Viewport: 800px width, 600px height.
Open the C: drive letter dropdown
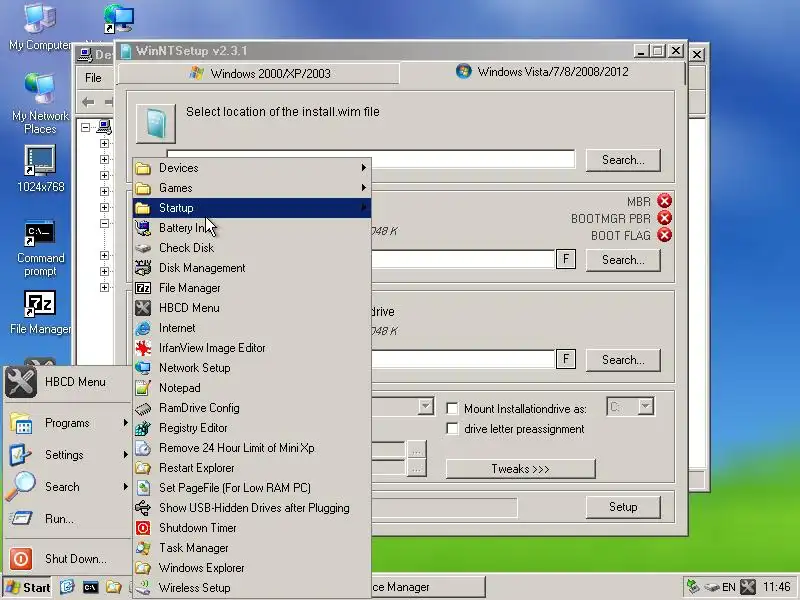pyautogui.click(x=645, y=407)
